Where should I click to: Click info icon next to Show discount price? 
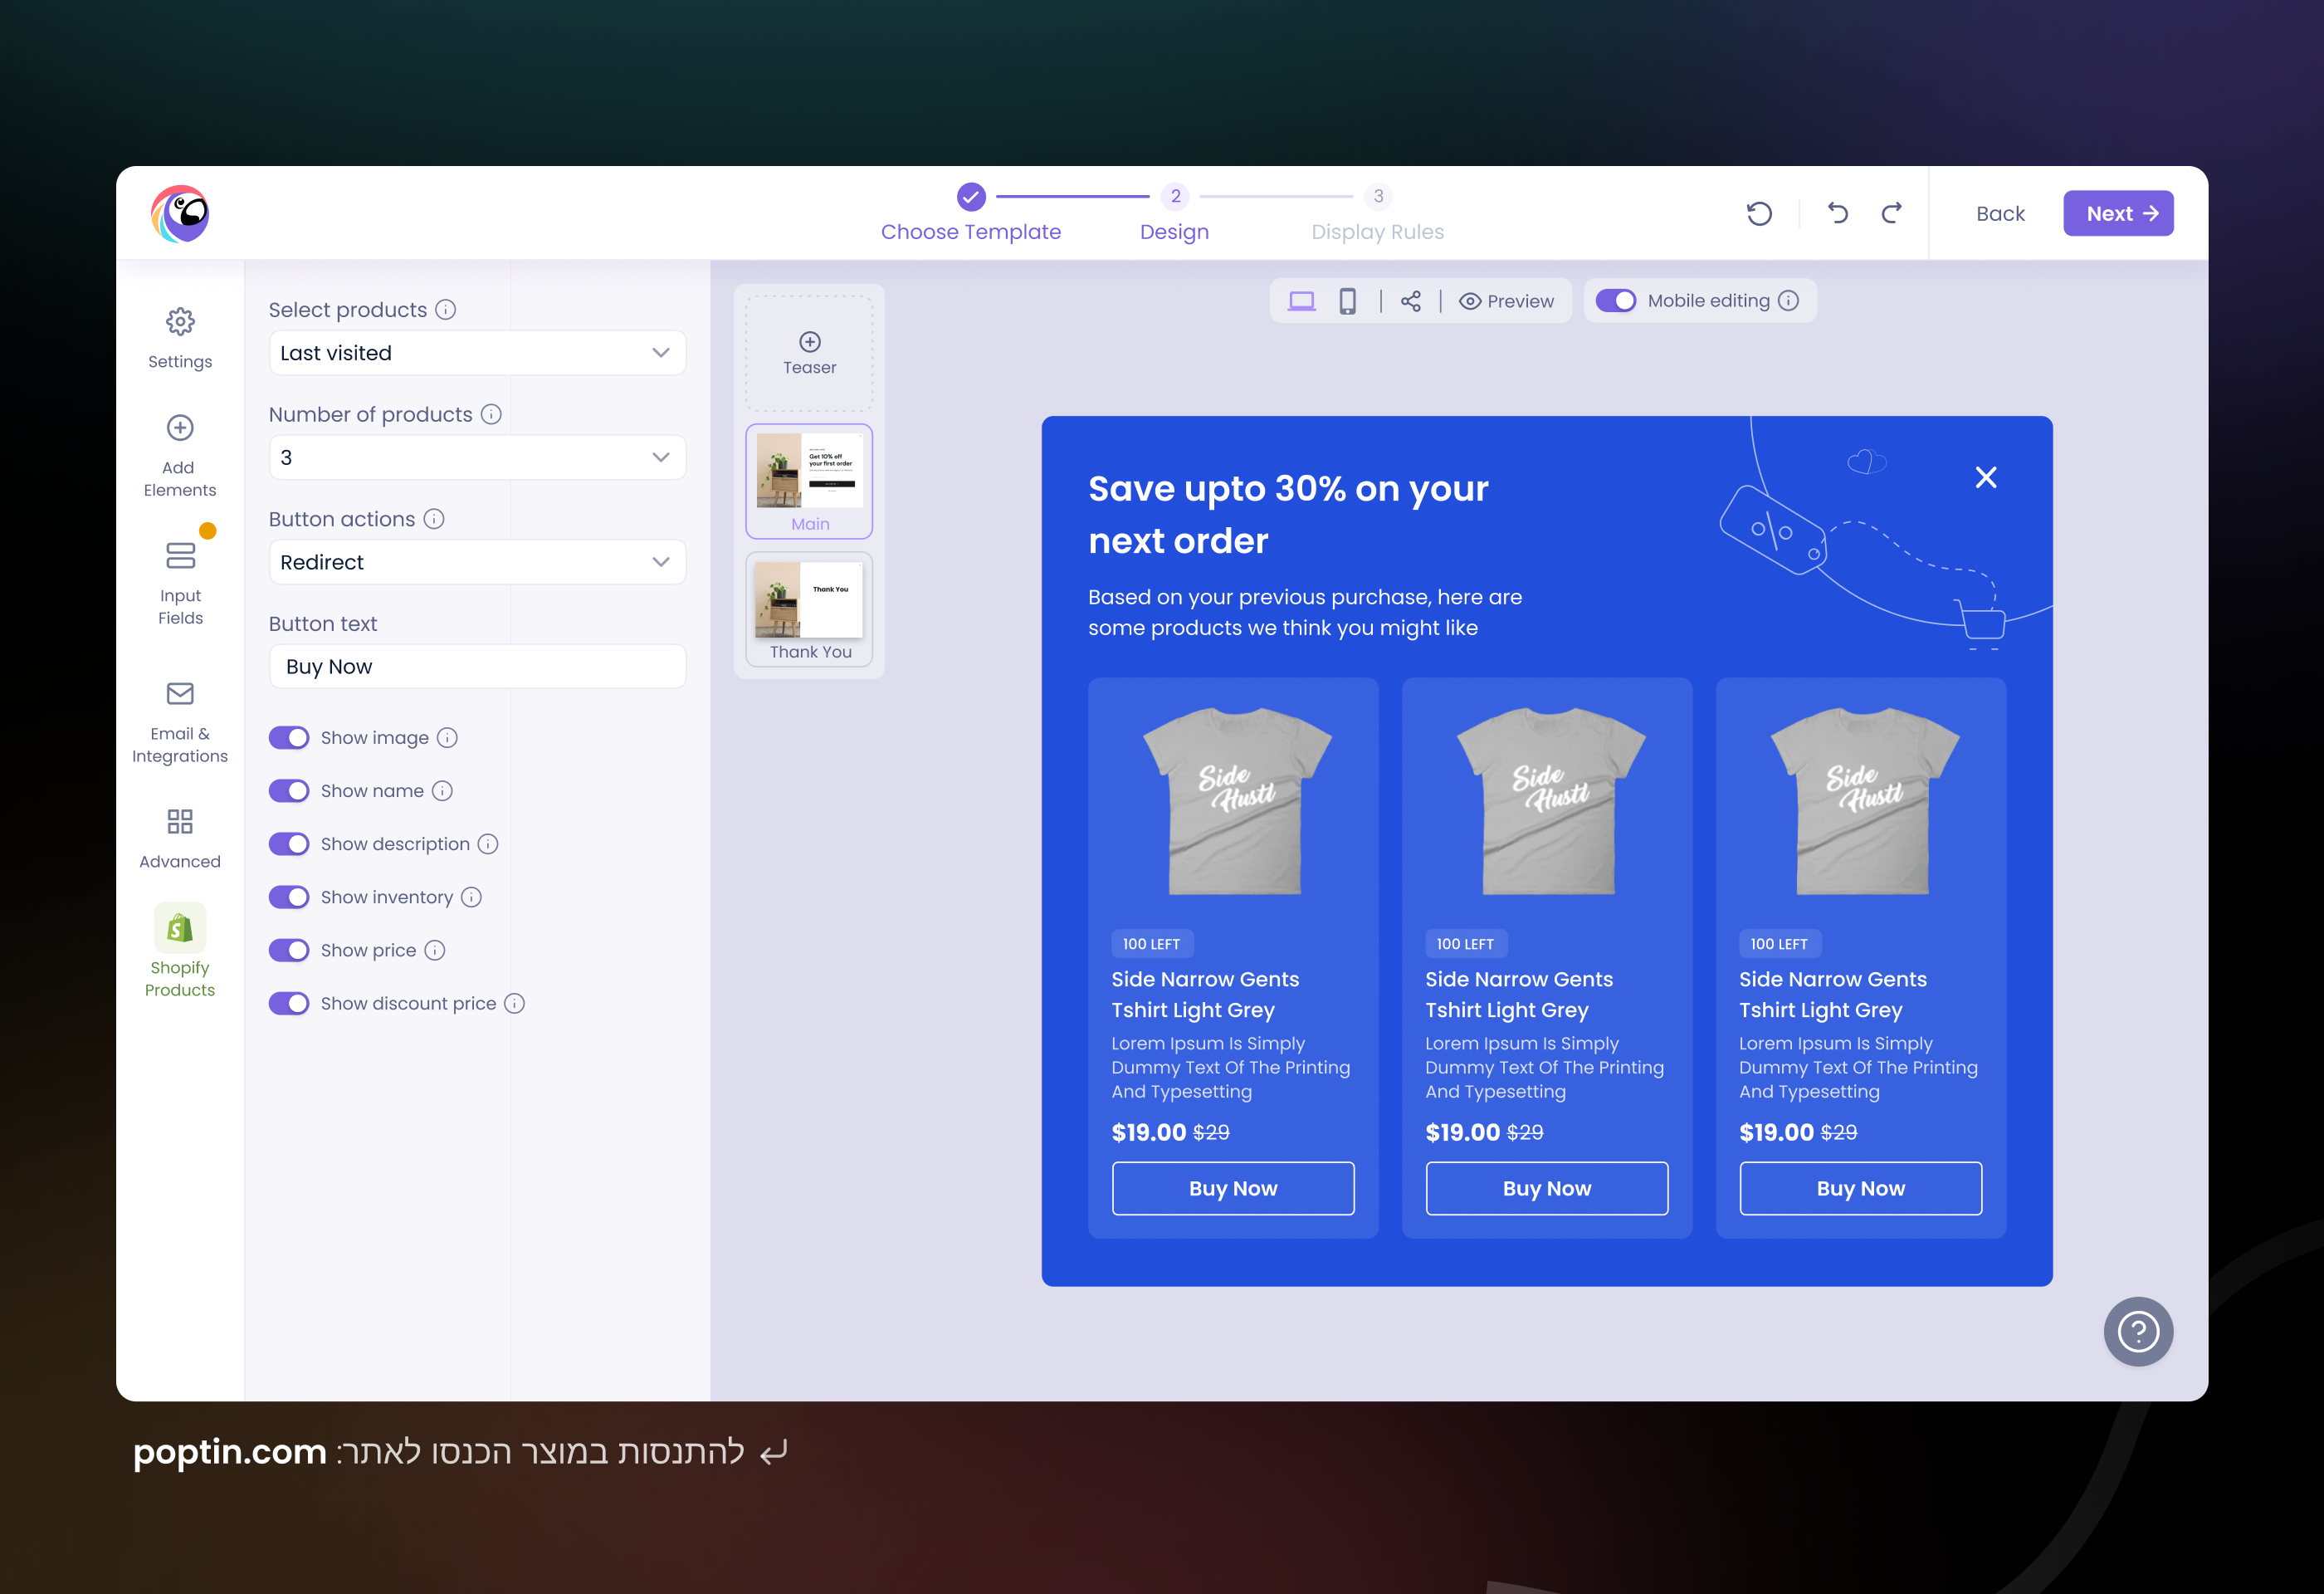tap(514, 1003)
